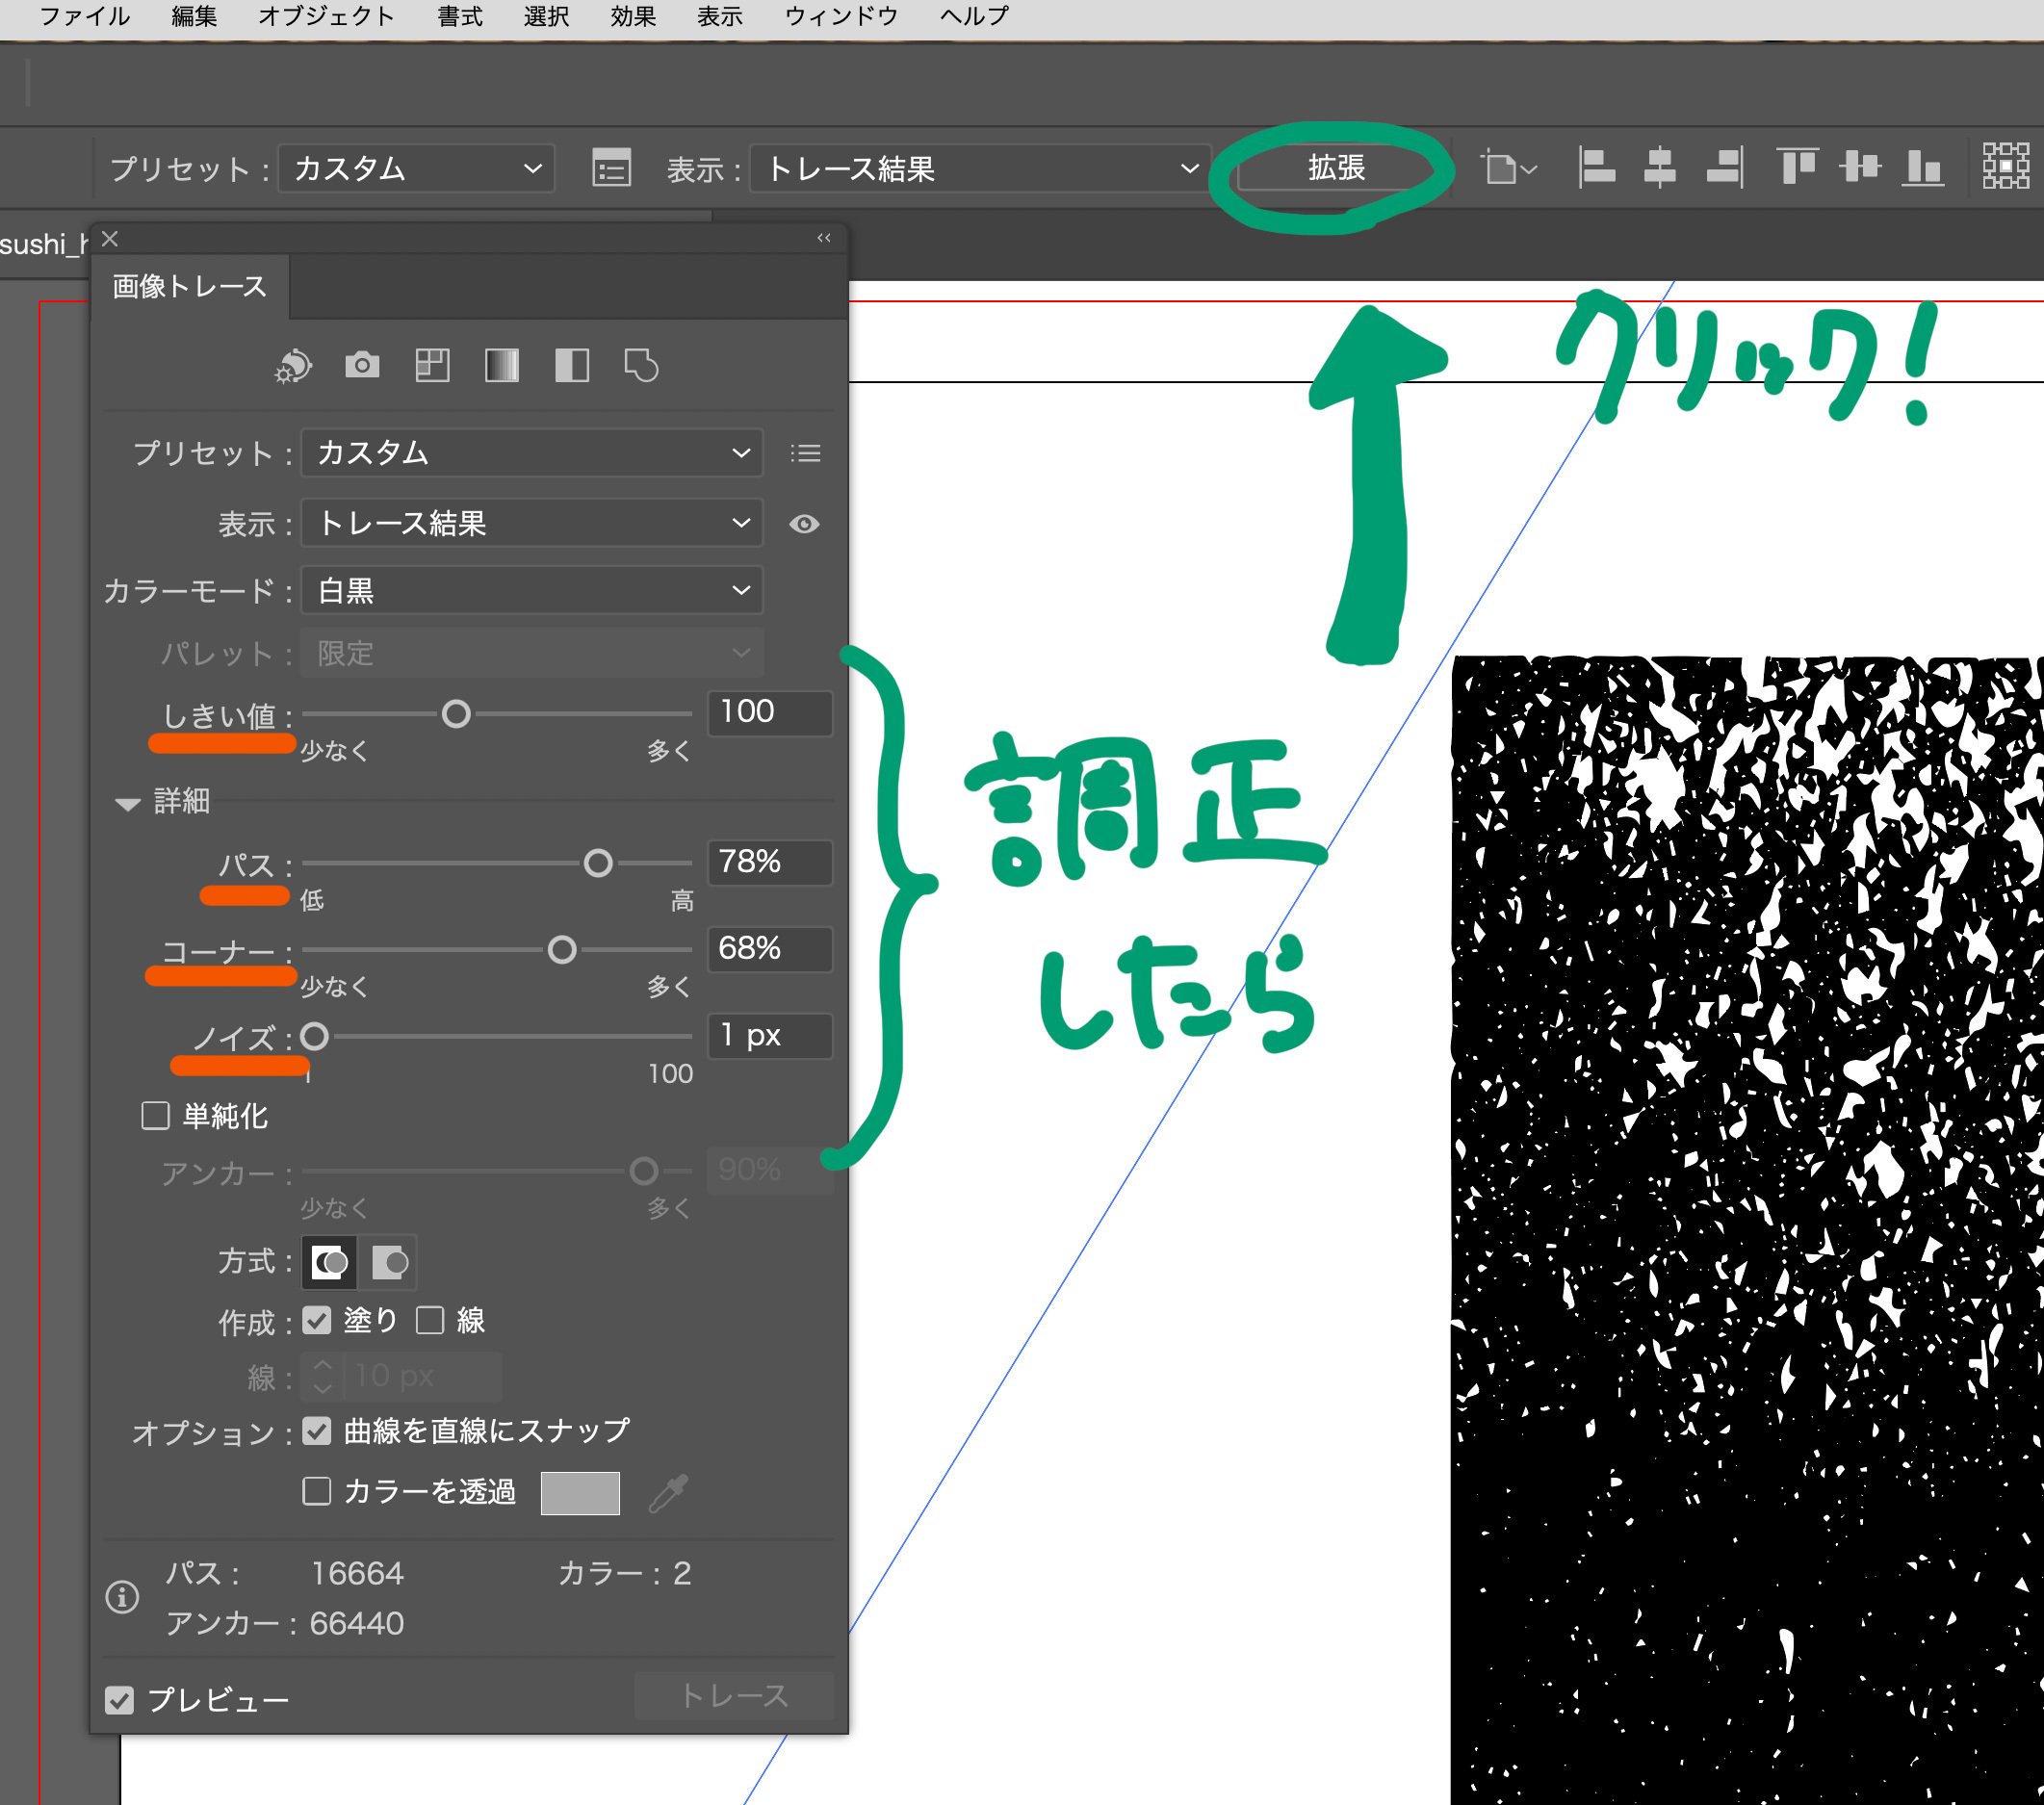Open カラーモード dropdown 白黒
Screen dimensions: 2044x1805
coord(531,590)
